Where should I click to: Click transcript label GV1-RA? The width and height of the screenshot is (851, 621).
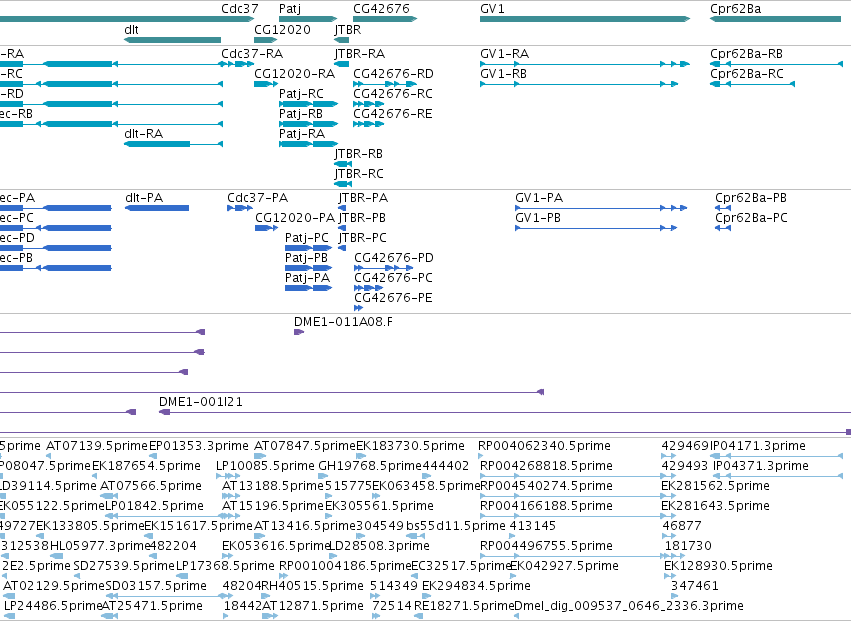point(504,54)
